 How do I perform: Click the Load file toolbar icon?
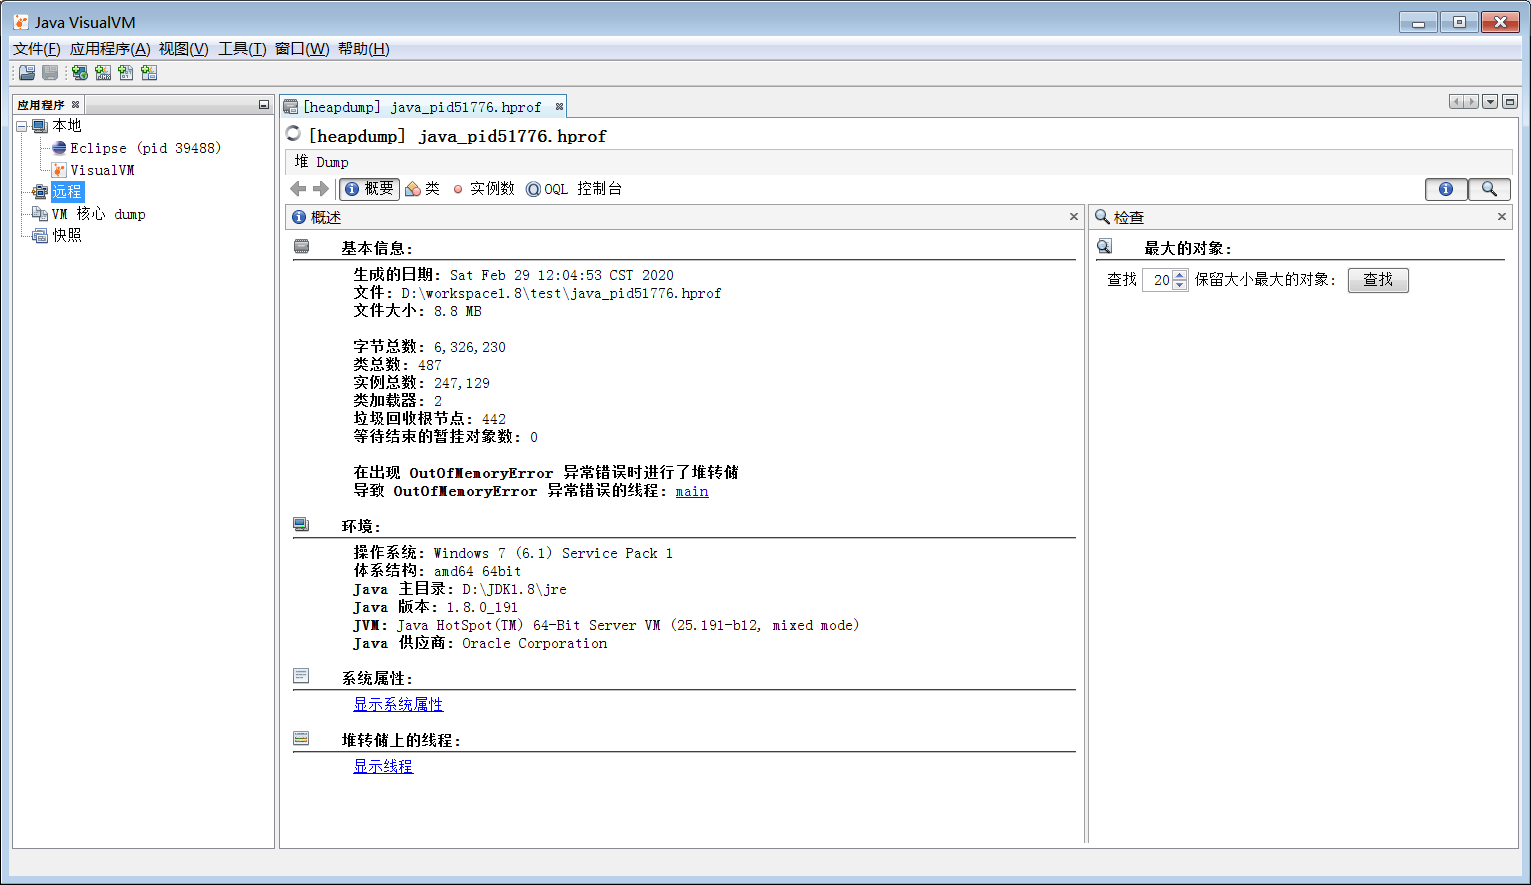tap(27, 73)
